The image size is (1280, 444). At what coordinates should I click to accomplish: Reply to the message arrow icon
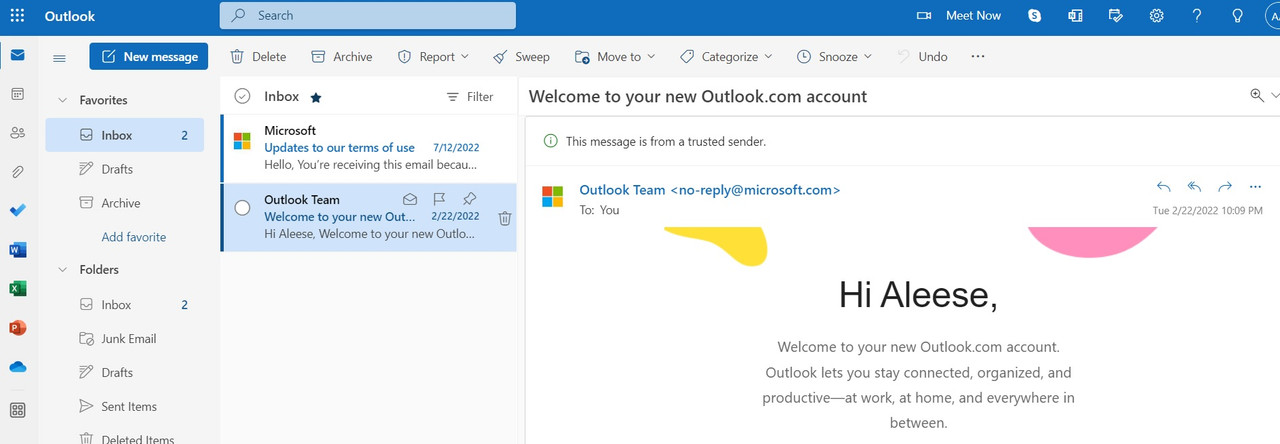(1163, 187)
